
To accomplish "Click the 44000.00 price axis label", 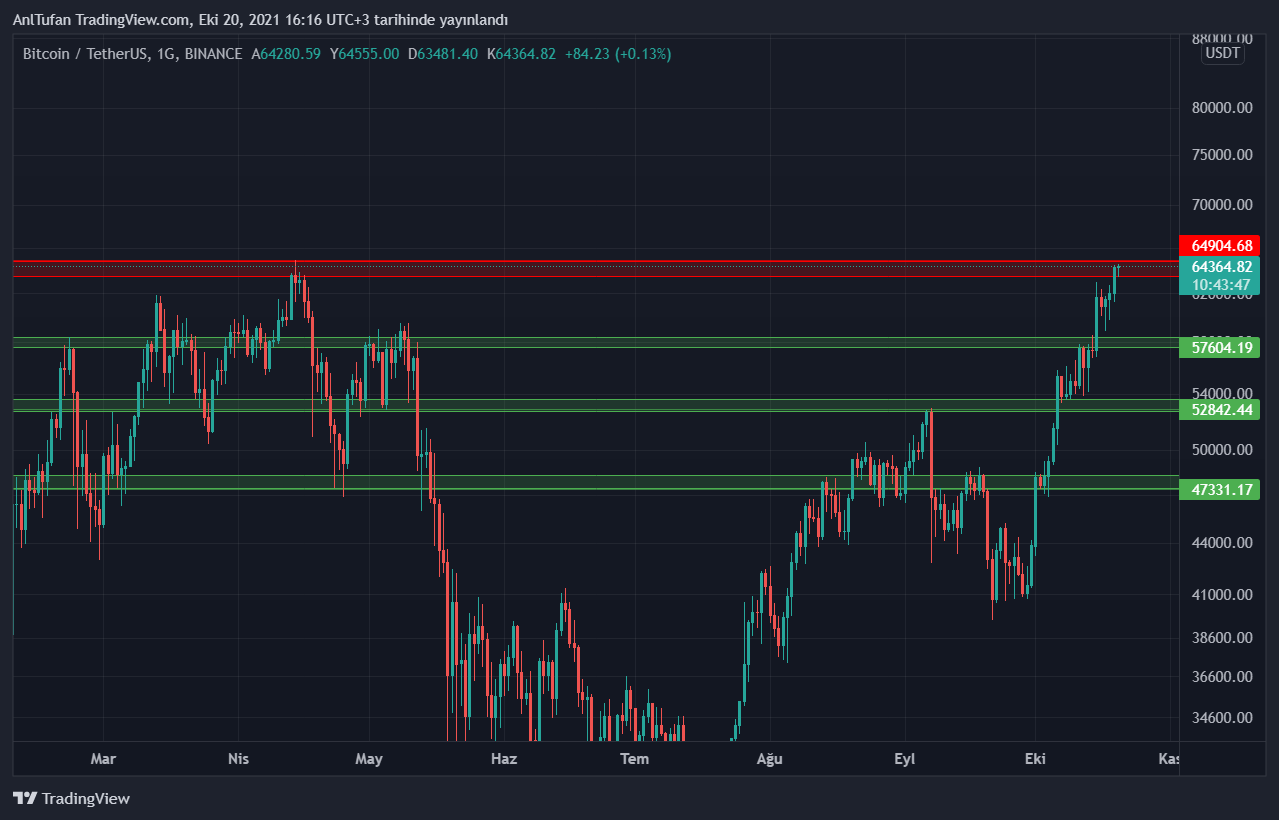I will (1220, 543).
